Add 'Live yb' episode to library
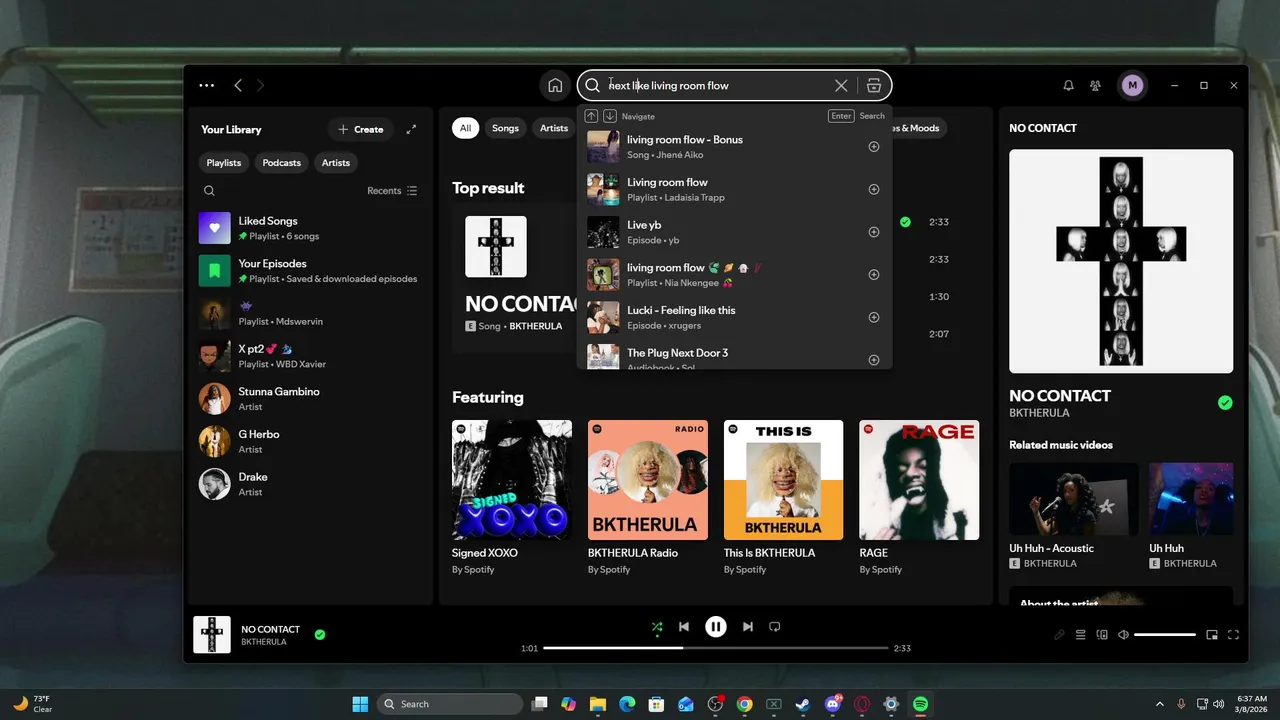The image size is (1280, 720). (874, 232)
